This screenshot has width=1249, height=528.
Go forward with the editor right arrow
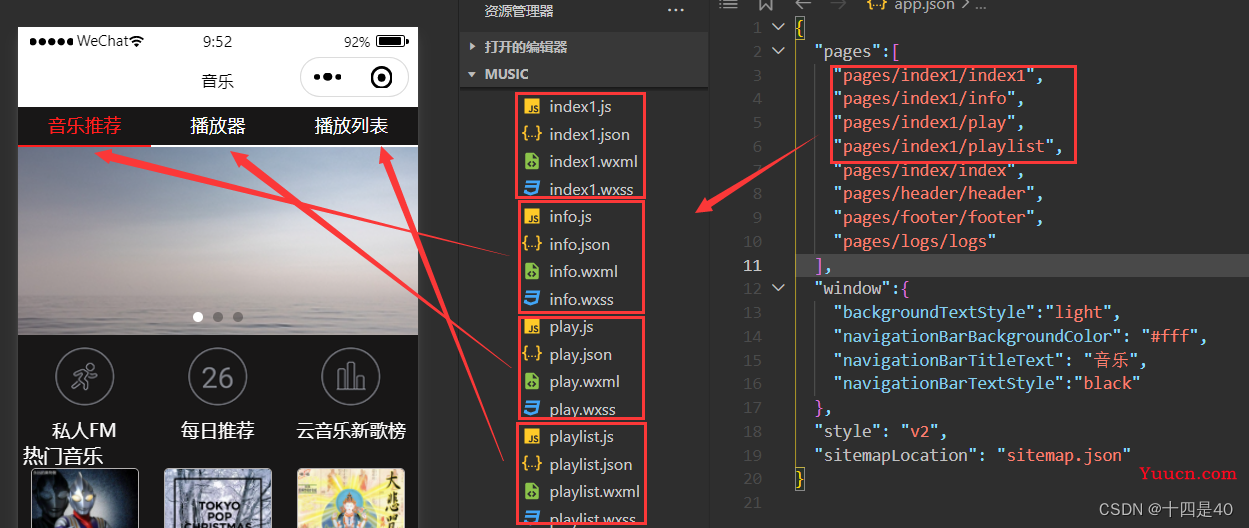tap(838, 5)
